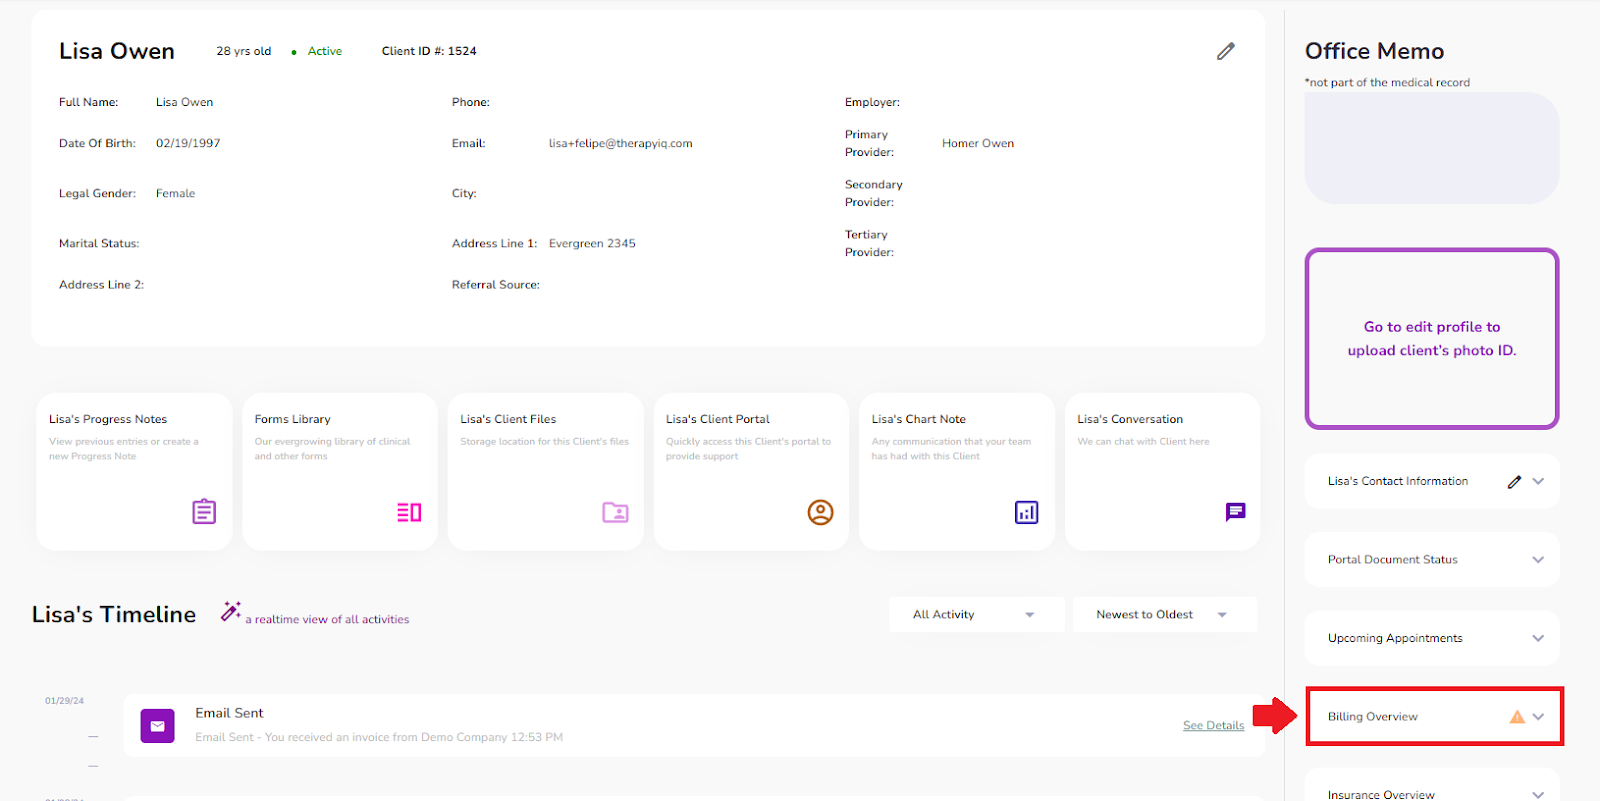This screenshot has height=801, width=1600.
Task: Open the Forms Library card title
Action: pos(292,420)
